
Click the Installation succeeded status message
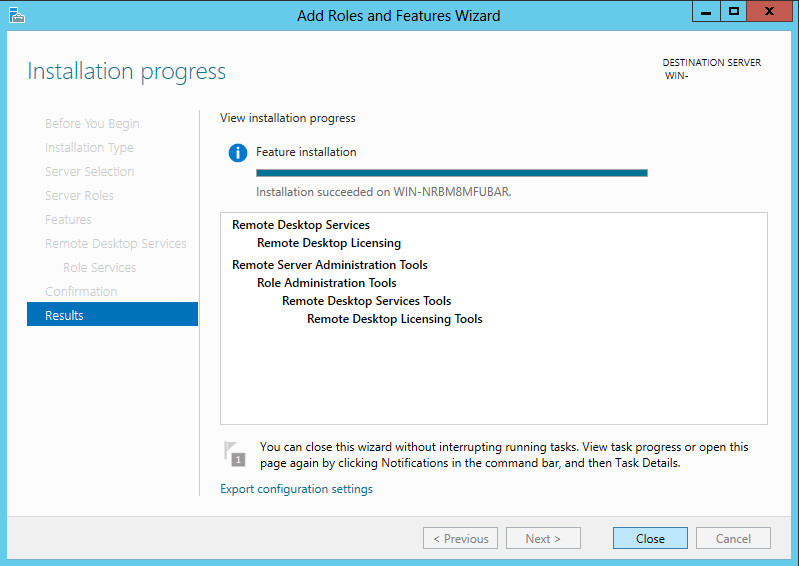pos(384,192)
